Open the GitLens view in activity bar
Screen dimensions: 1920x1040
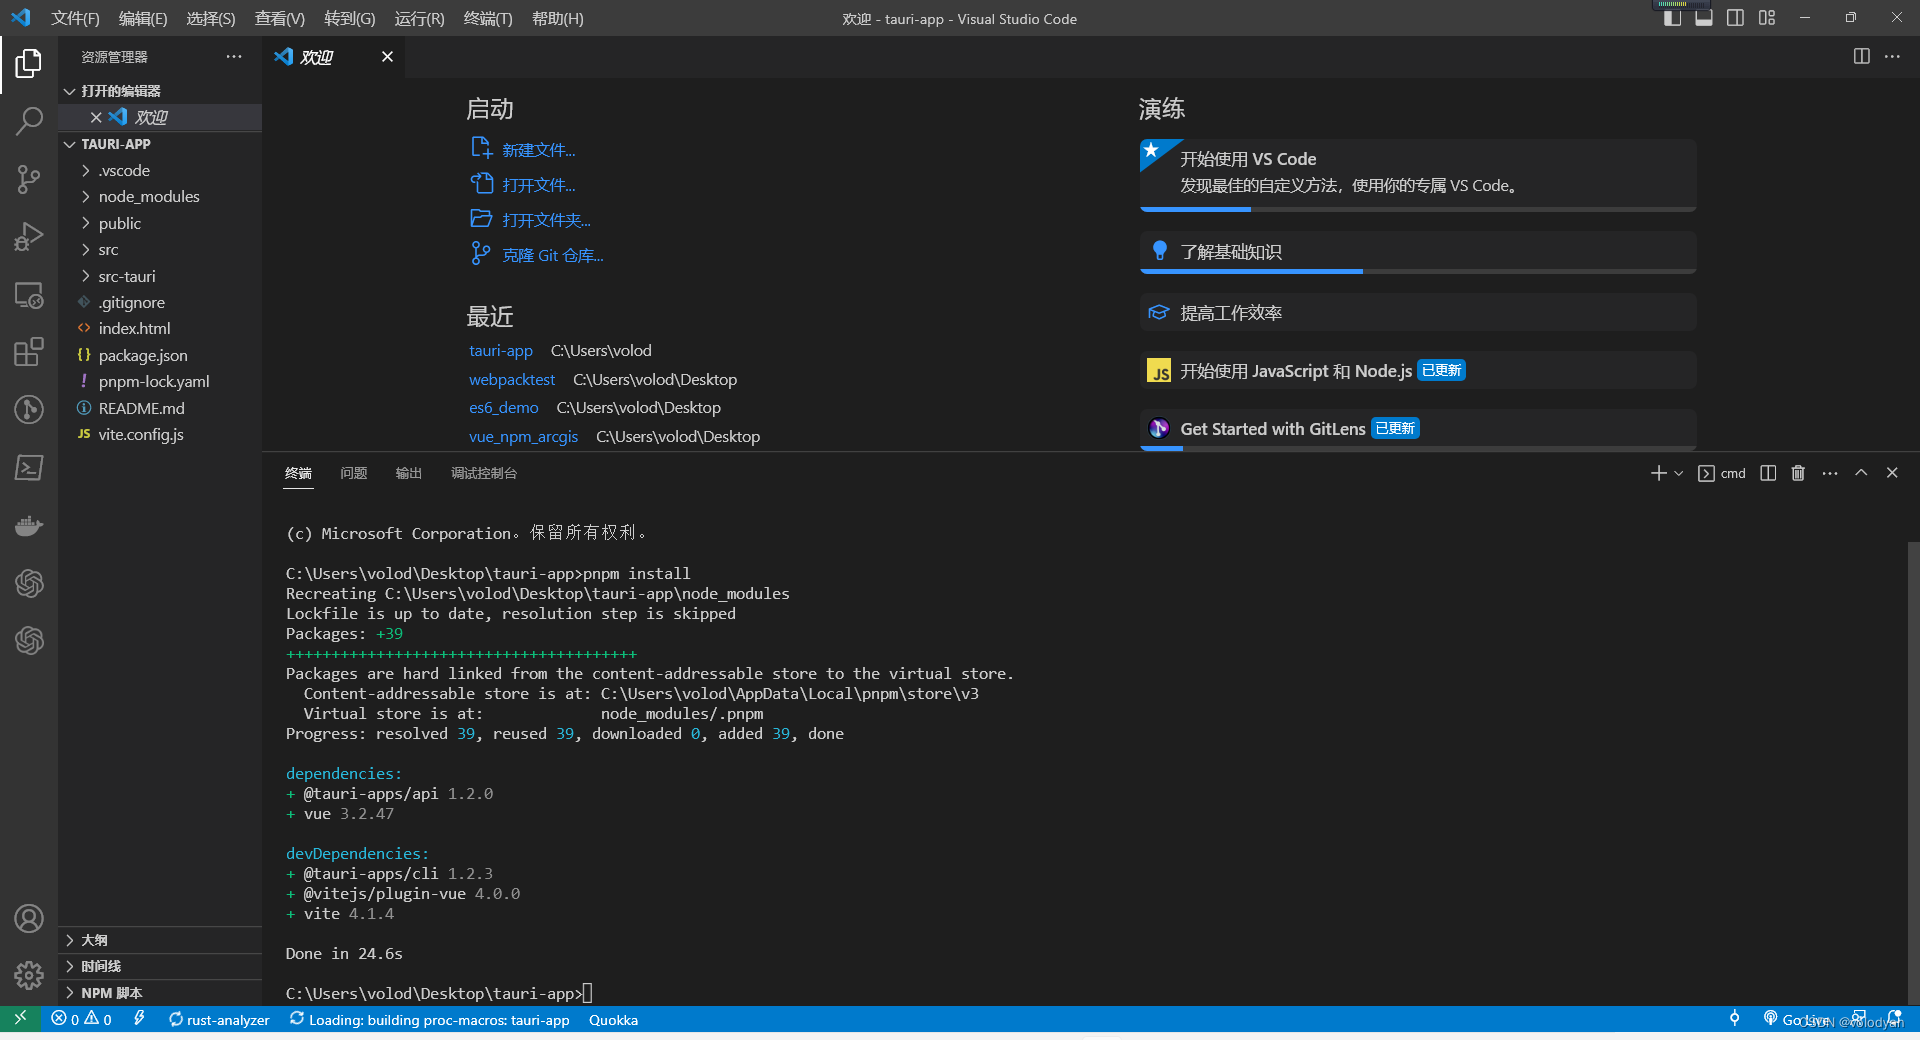[29, 410]
